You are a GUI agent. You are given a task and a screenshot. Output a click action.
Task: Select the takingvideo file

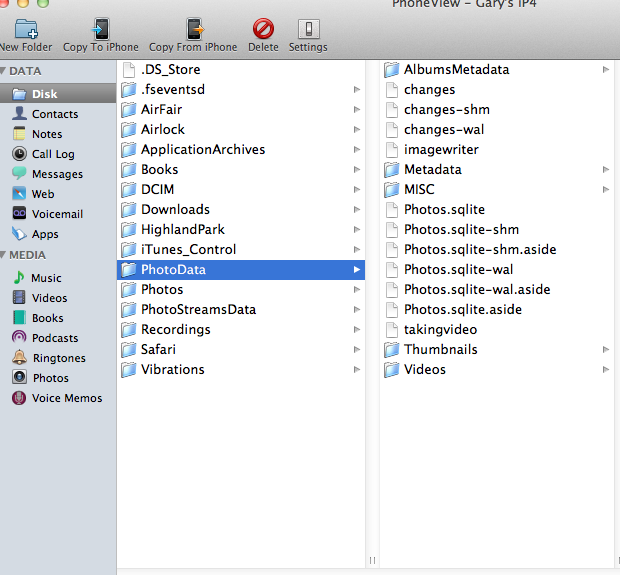pos(497,329)
